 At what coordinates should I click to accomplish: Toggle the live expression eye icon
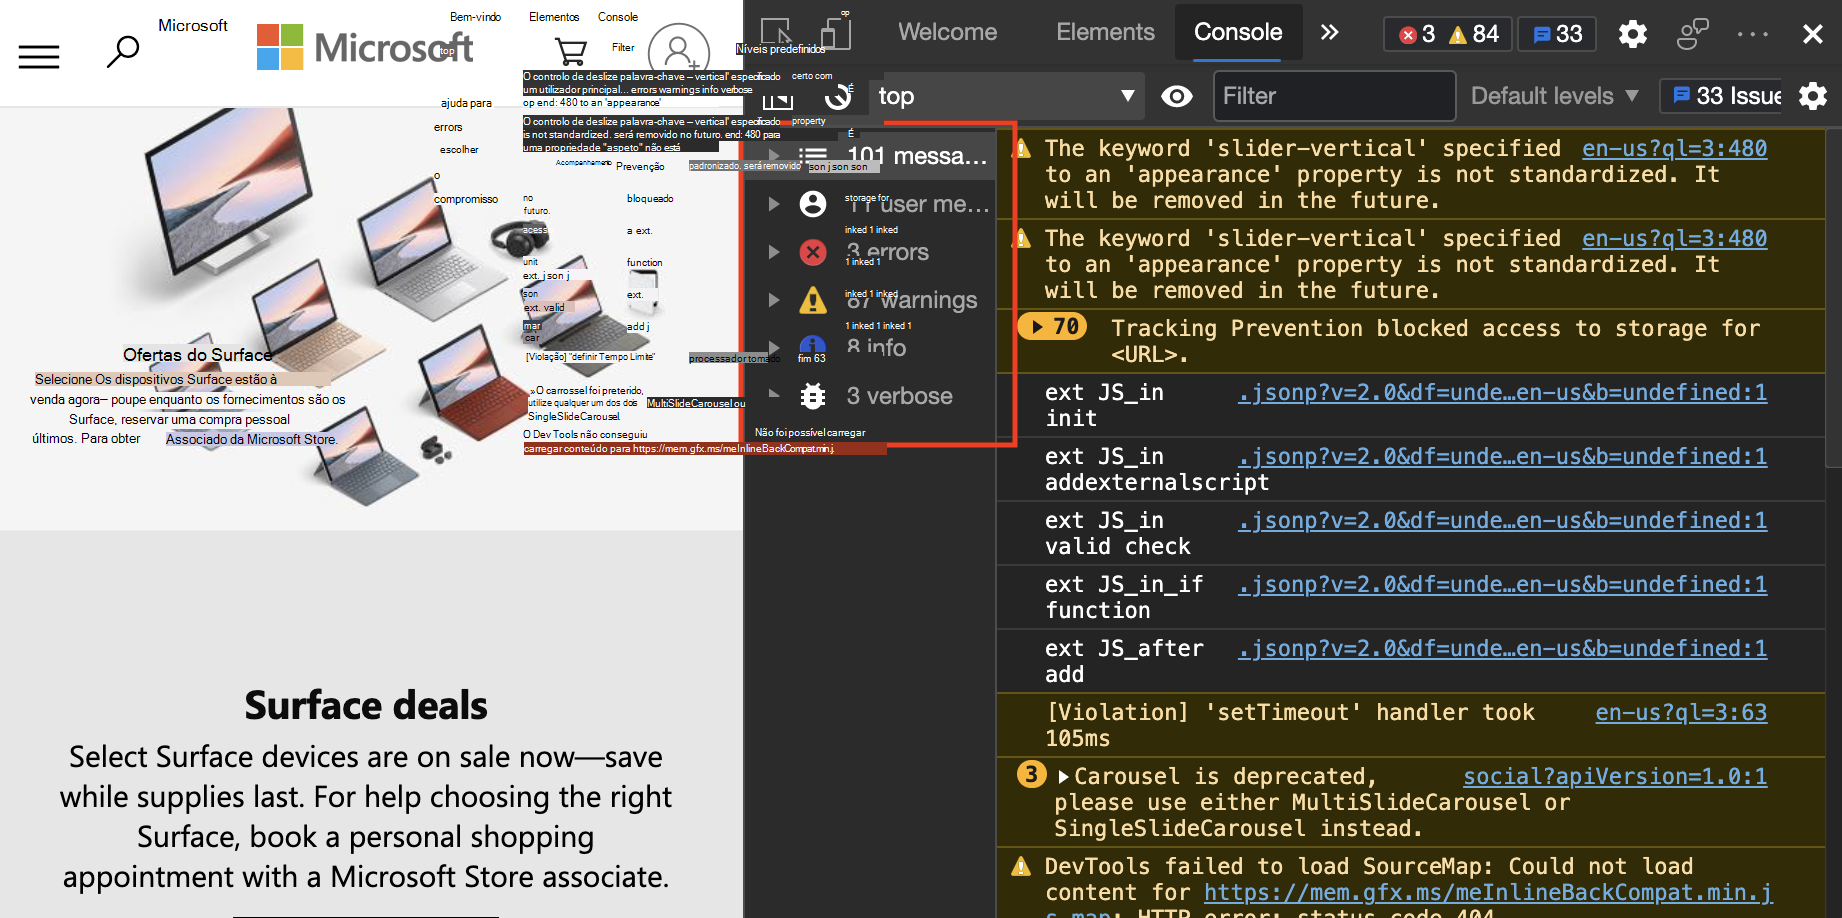[1177, 96]
